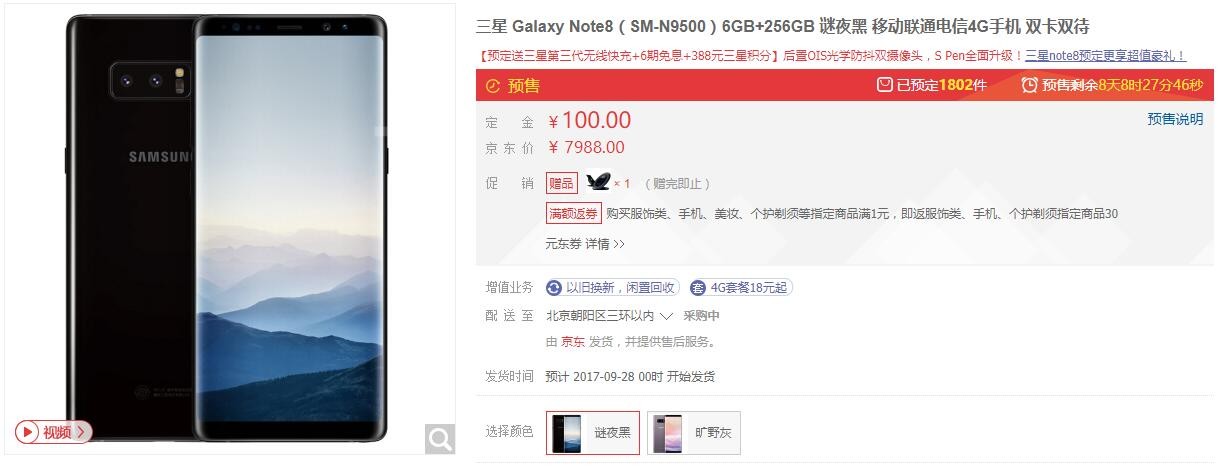Click the presale 预售 clock icon
This screenshot has height=467, width=1220.
click(x=492, y=86)
